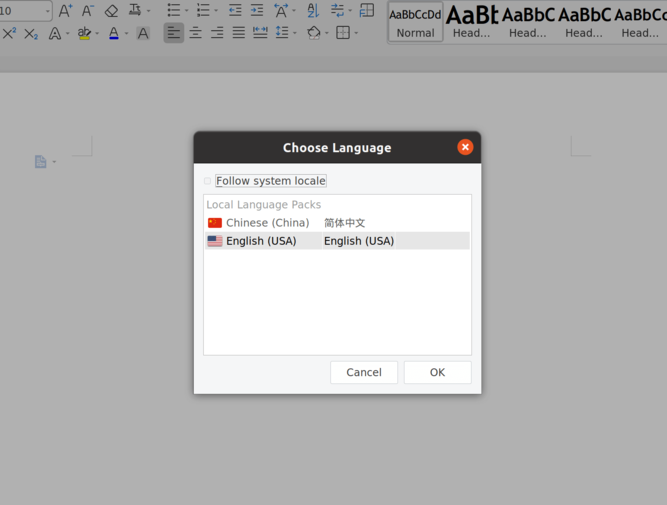Close the Choose Language dialog
This screenshot has width=667, height=505.
click(465, 147)
